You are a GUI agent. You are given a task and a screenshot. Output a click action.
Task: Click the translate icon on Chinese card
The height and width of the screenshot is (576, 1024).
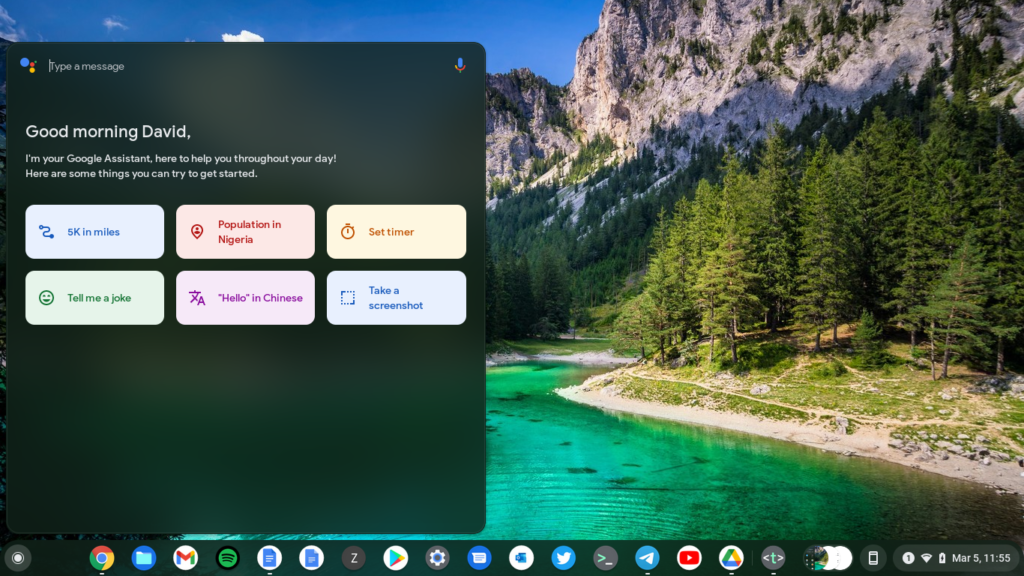pyautogui.click(x=197, y=298)
